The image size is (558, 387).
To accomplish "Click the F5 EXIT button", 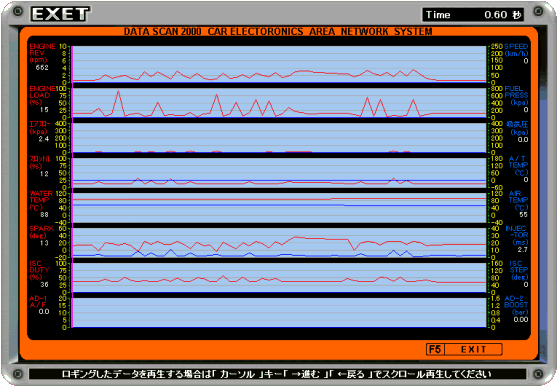I will [x=464, y=349].
